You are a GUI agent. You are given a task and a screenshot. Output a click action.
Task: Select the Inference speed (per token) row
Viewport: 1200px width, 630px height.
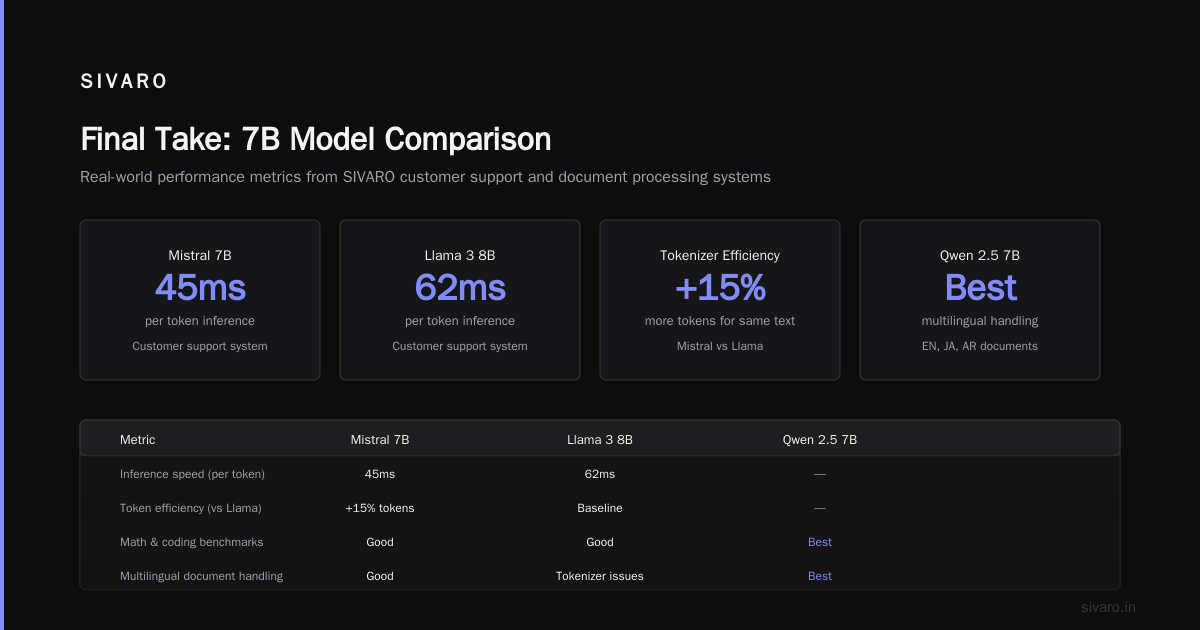coord(600,474)
